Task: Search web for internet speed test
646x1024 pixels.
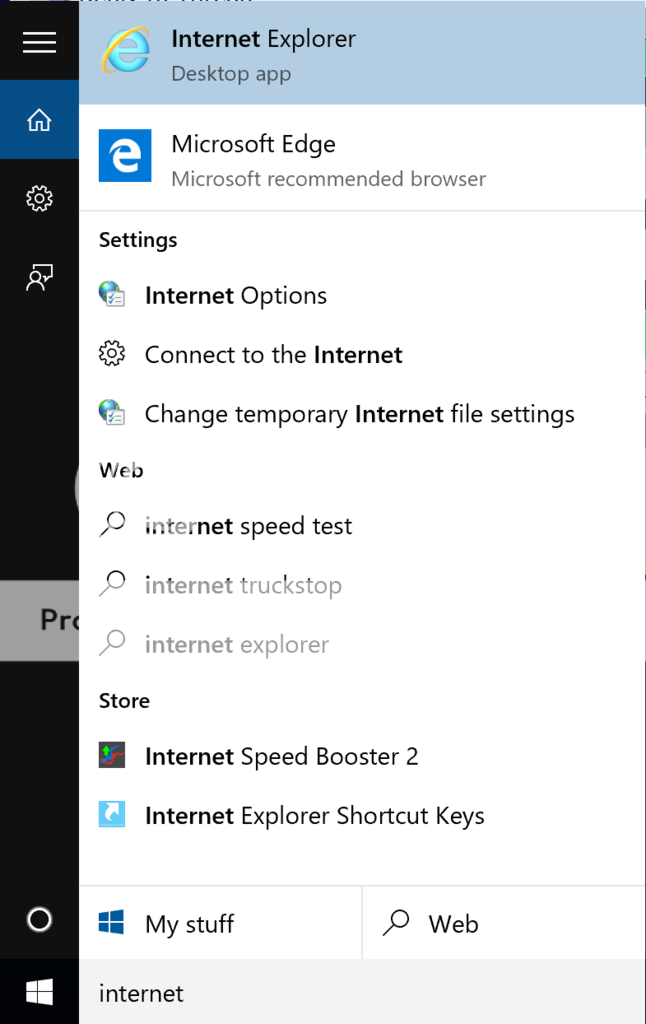Action: 362,526
